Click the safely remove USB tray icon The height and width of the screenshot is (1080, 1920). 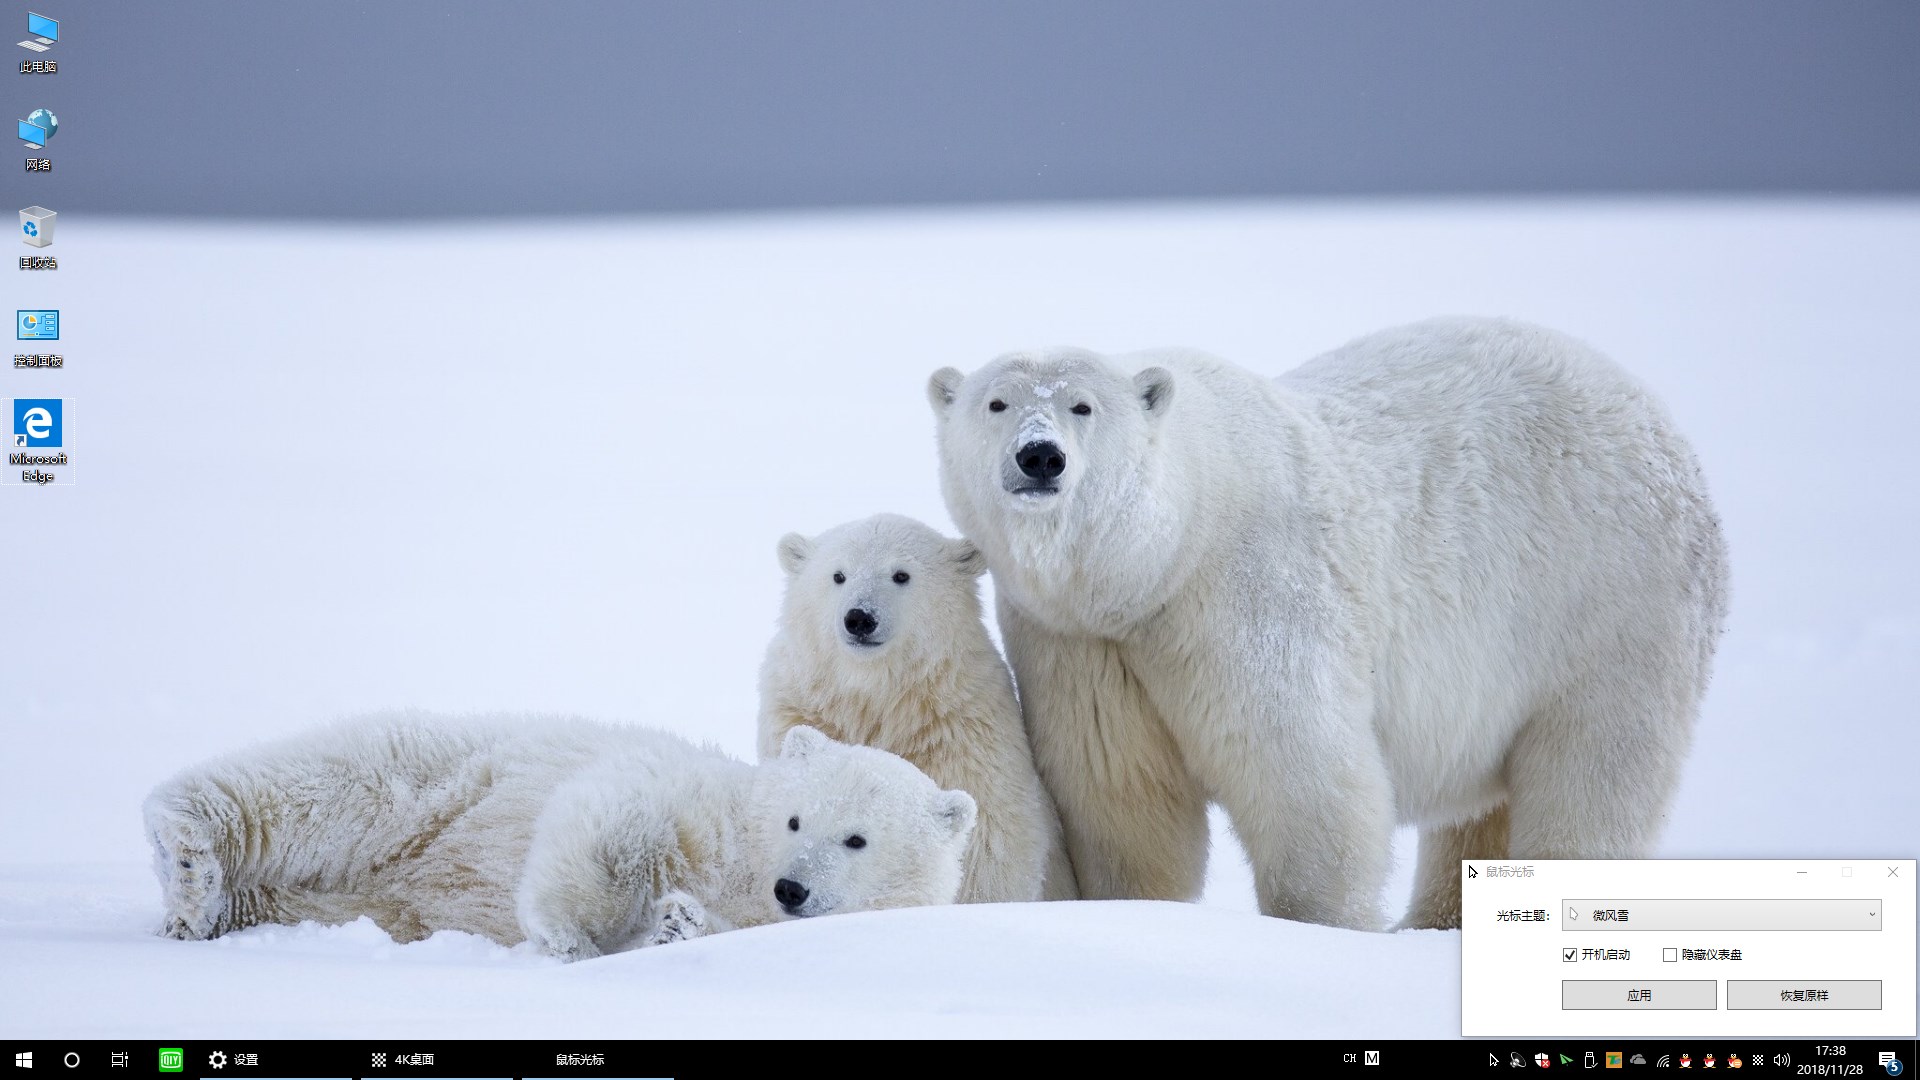click(1590, 1060)
